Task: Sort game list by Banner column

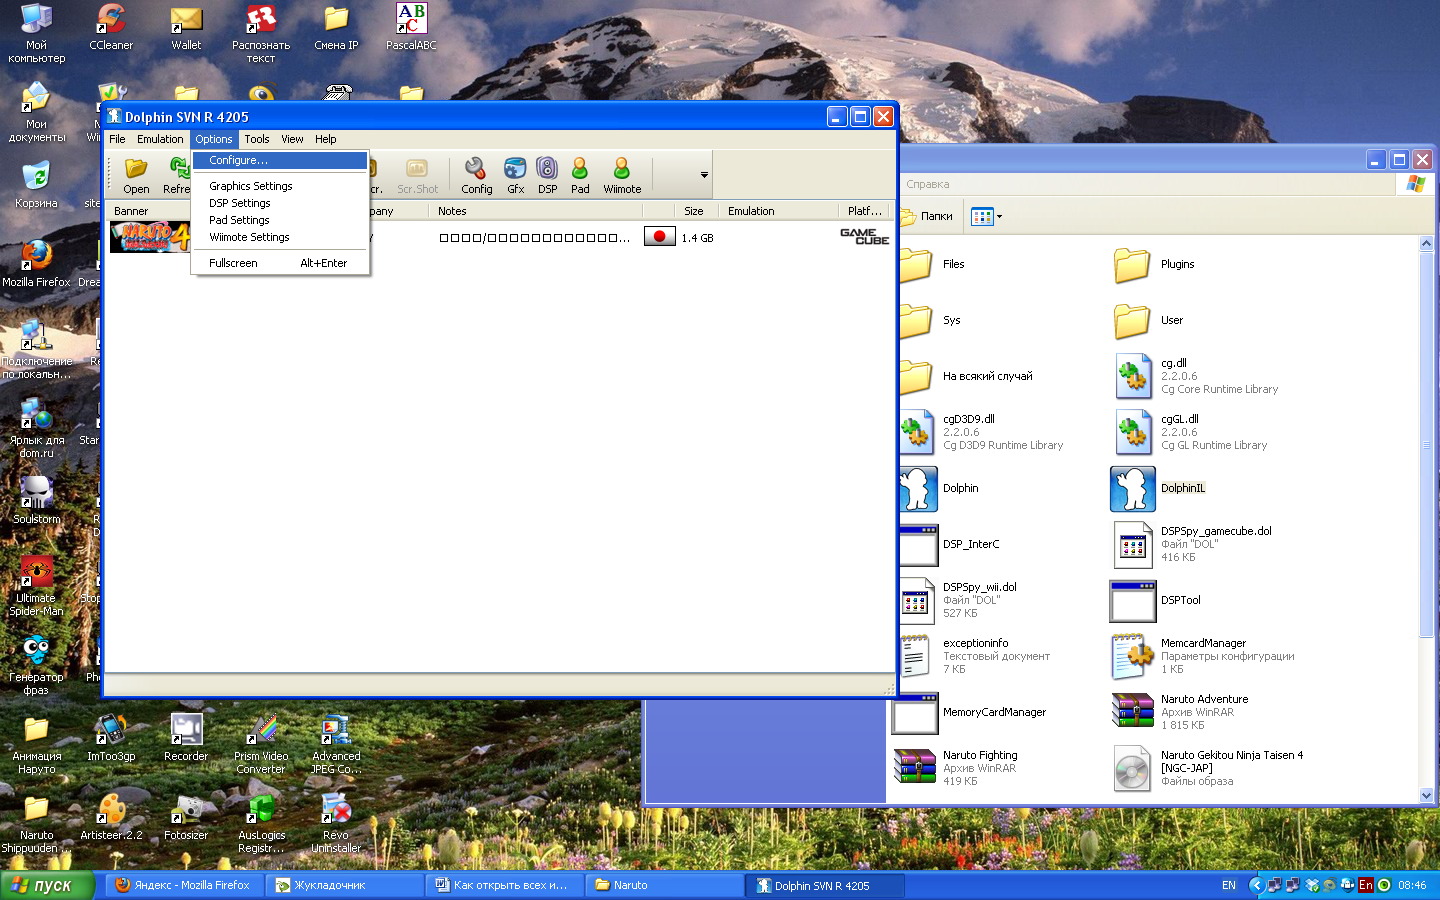Action: pyautogui.click(x=150, y=211)
